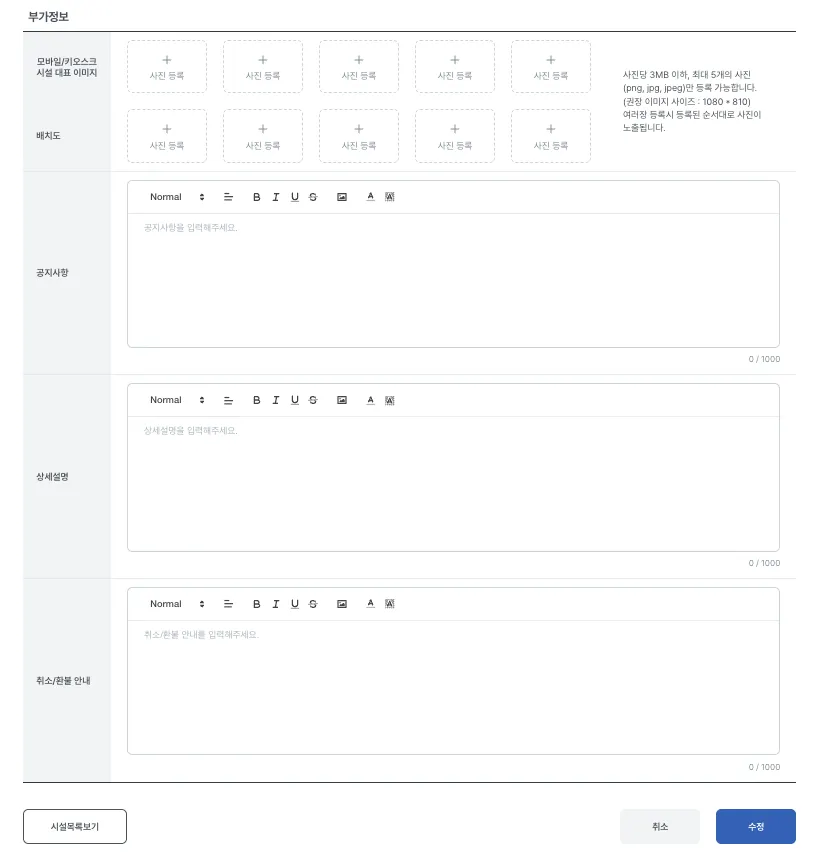The height and width of the screenshot is (866, 822).
Task: Click the blue 수정 button
Action: coord(756,827)
